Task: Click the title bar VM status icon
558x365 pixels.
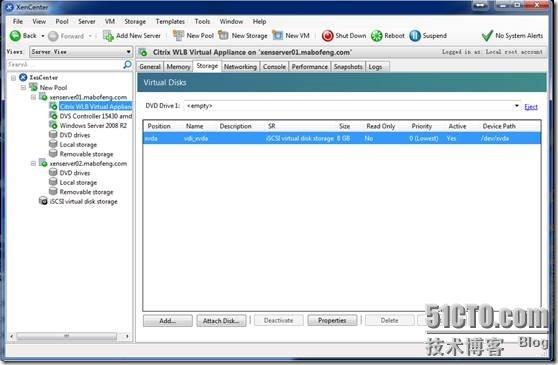Action: pyautogui.click(x=143, y=52)
